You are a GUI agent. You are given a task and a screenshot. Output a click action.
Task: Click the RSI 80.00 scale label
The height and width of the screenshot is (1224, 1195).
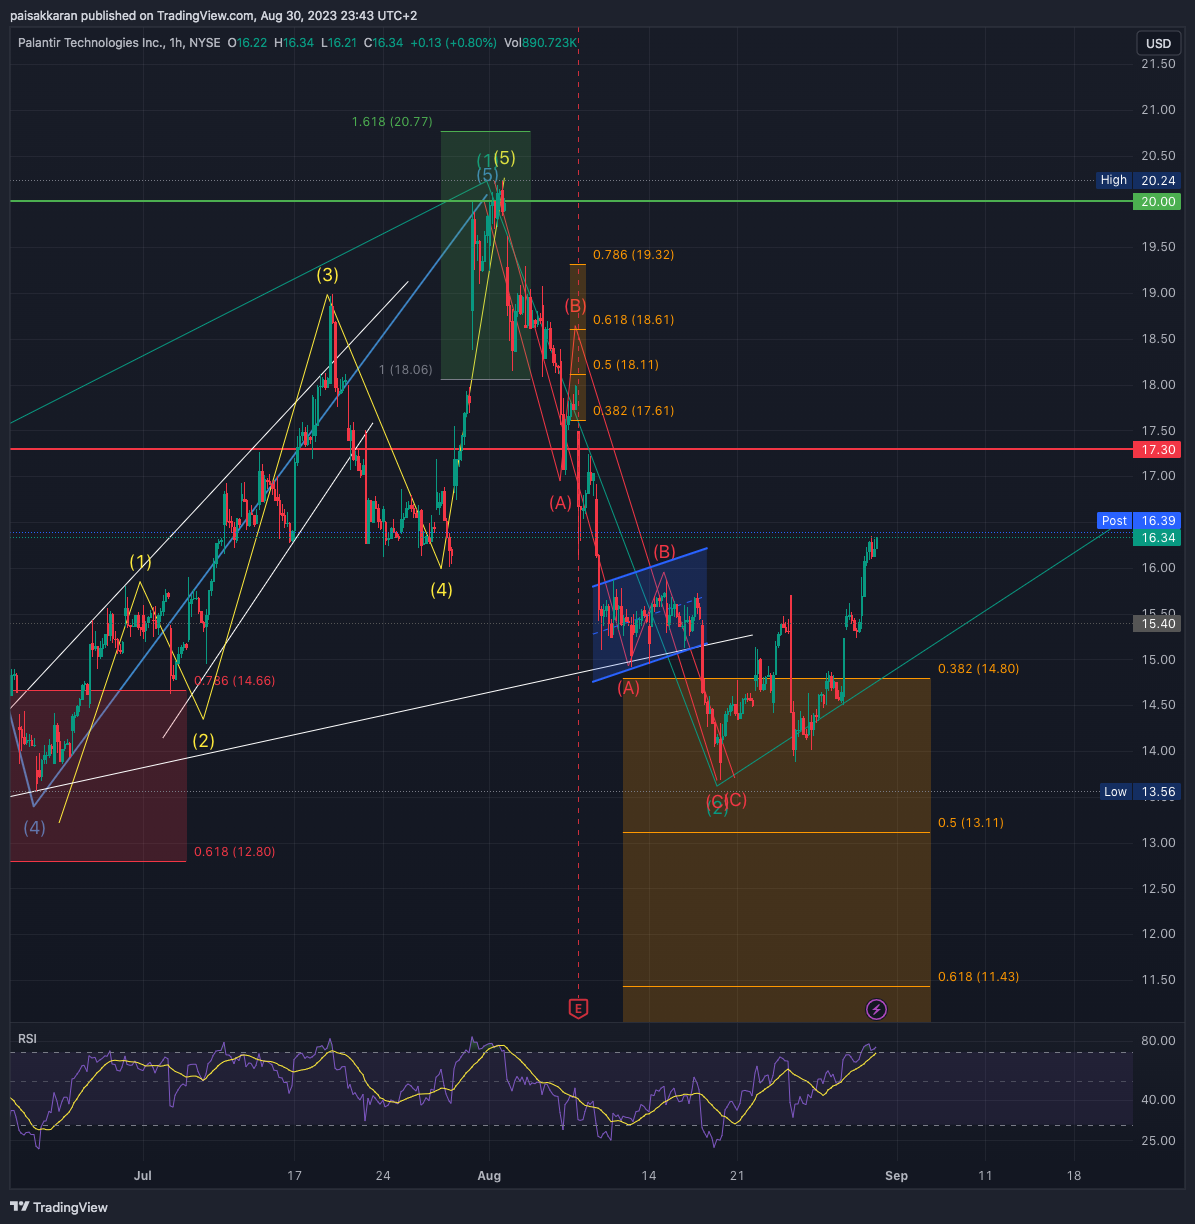(1158, 1041)
